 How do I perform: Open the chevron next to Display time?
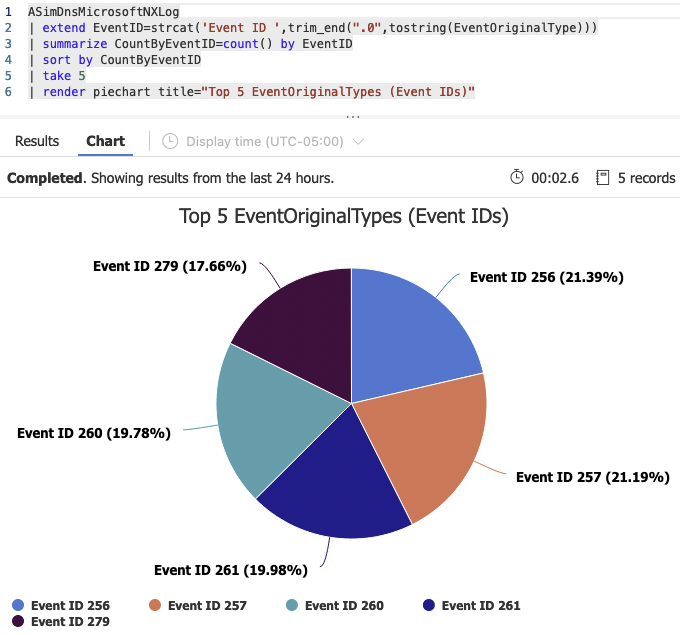[359, 142]
